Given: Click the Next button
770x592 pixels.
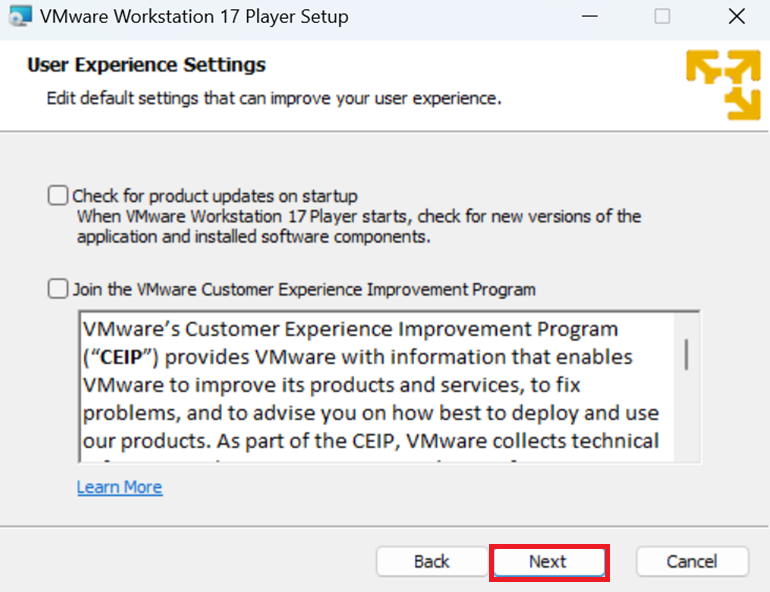Looking at the screenshot, I should click(549, 562).
